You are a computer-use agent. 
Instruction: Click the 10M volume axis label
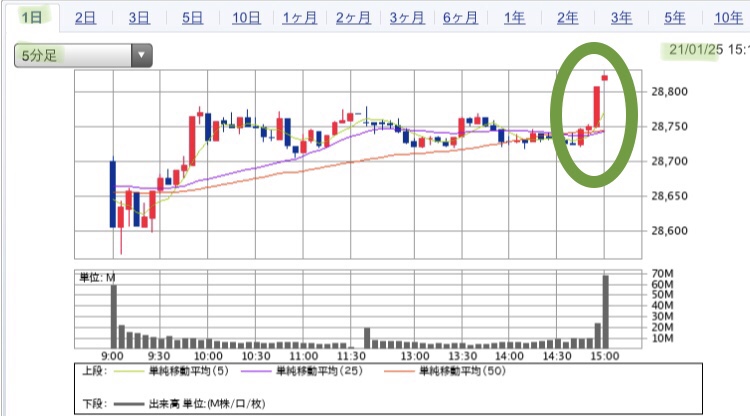[662, 339]
